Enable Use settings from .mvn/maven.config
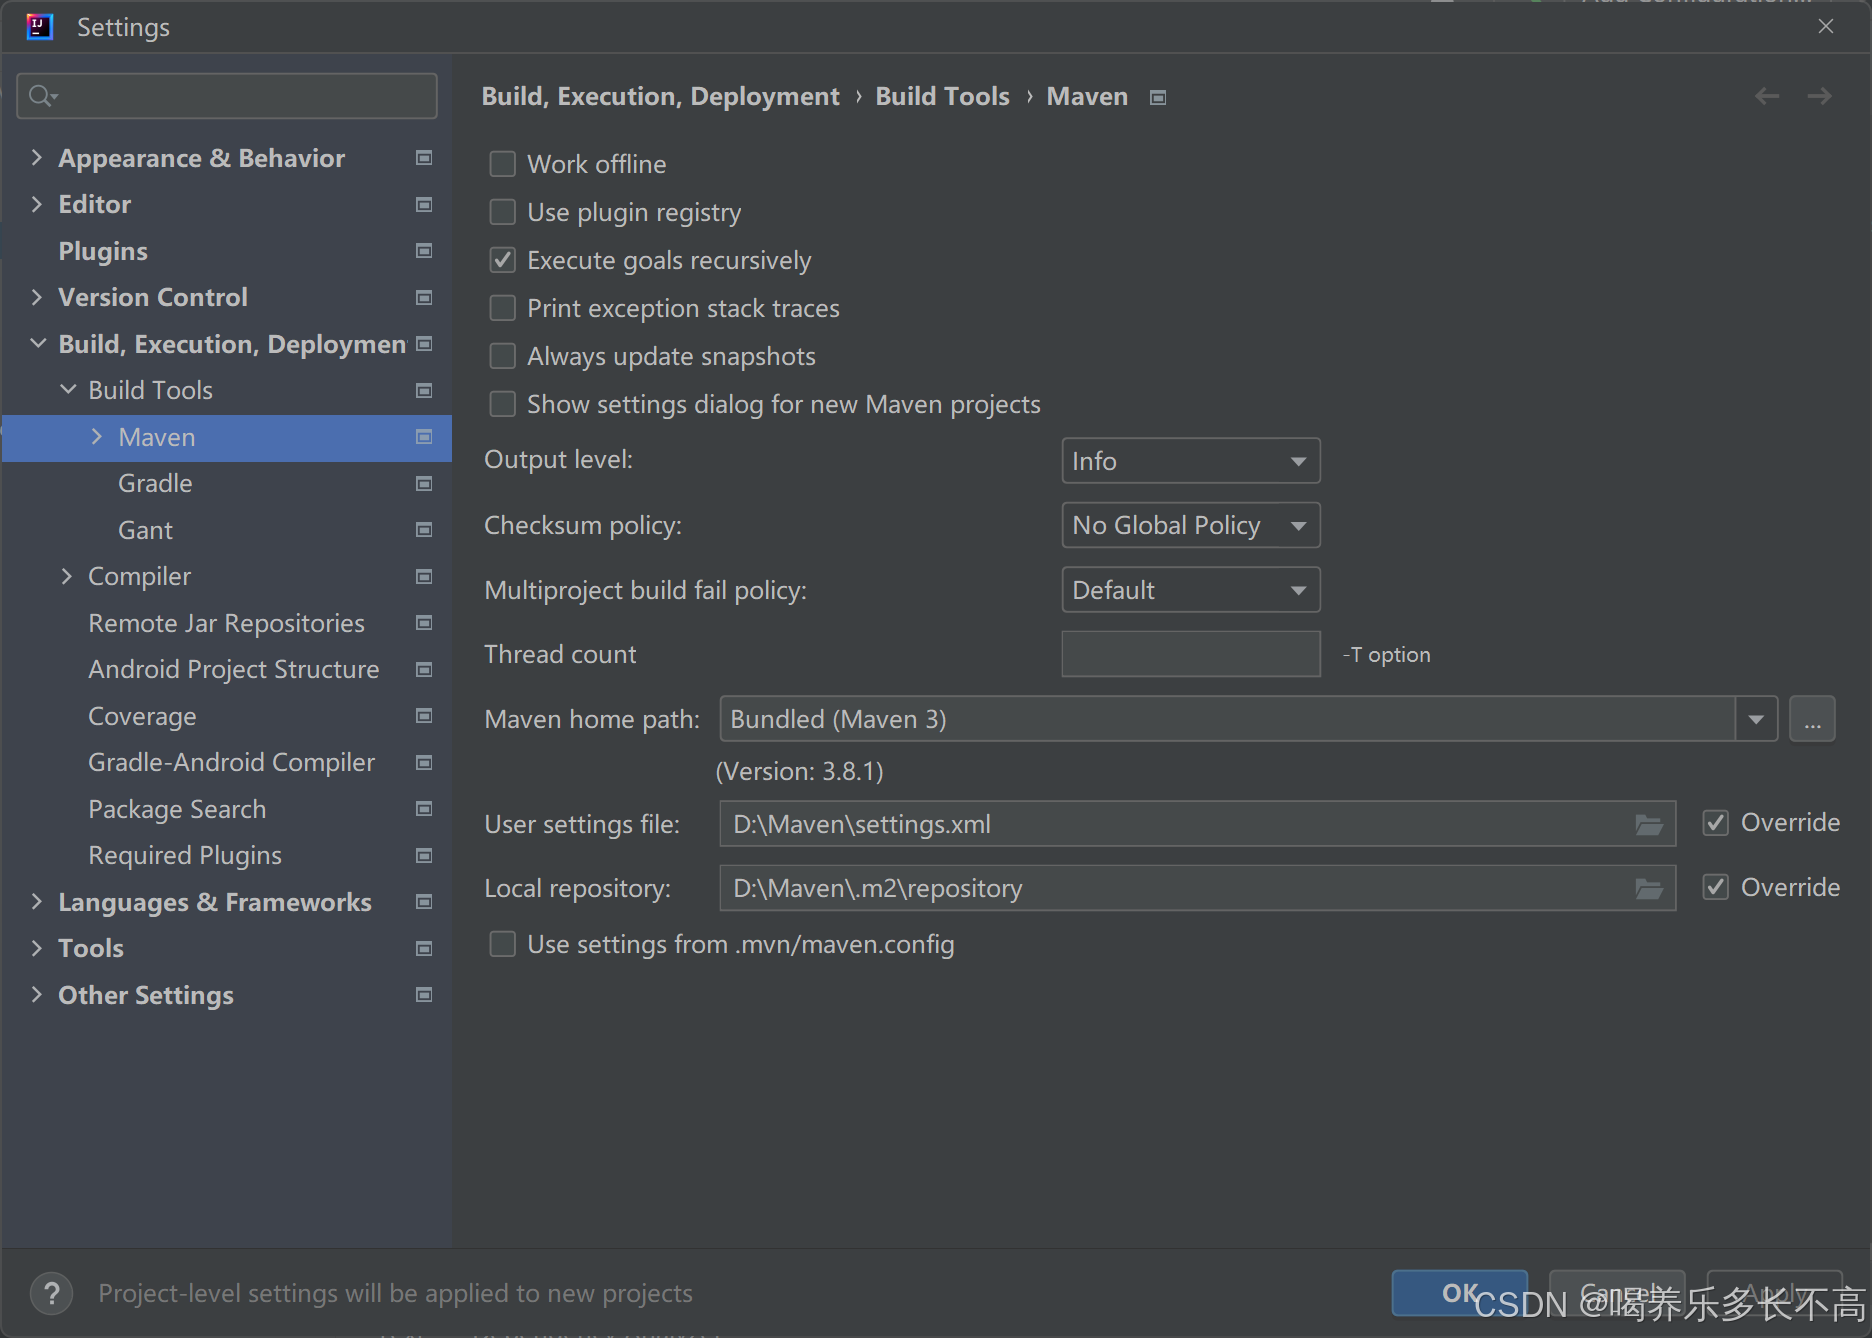The image size is (1872, 1338). (502, 944)
